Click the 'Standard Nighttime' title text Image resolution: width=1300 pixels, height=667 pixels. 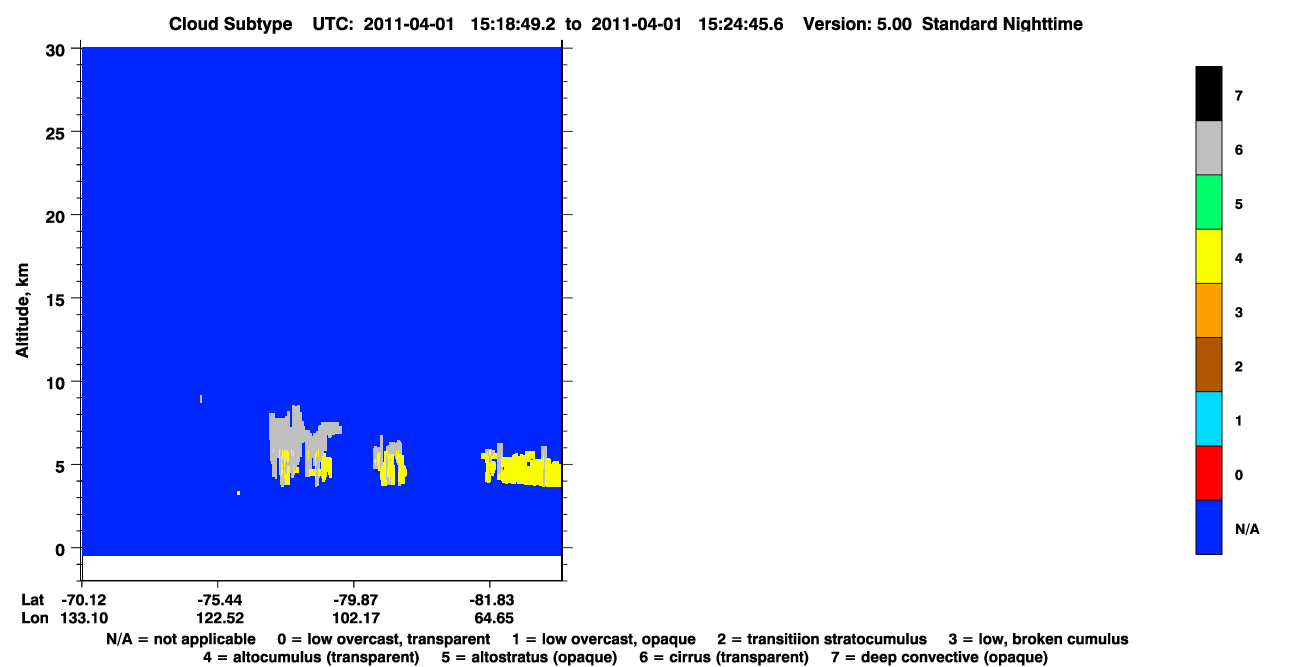(1002, 23)
